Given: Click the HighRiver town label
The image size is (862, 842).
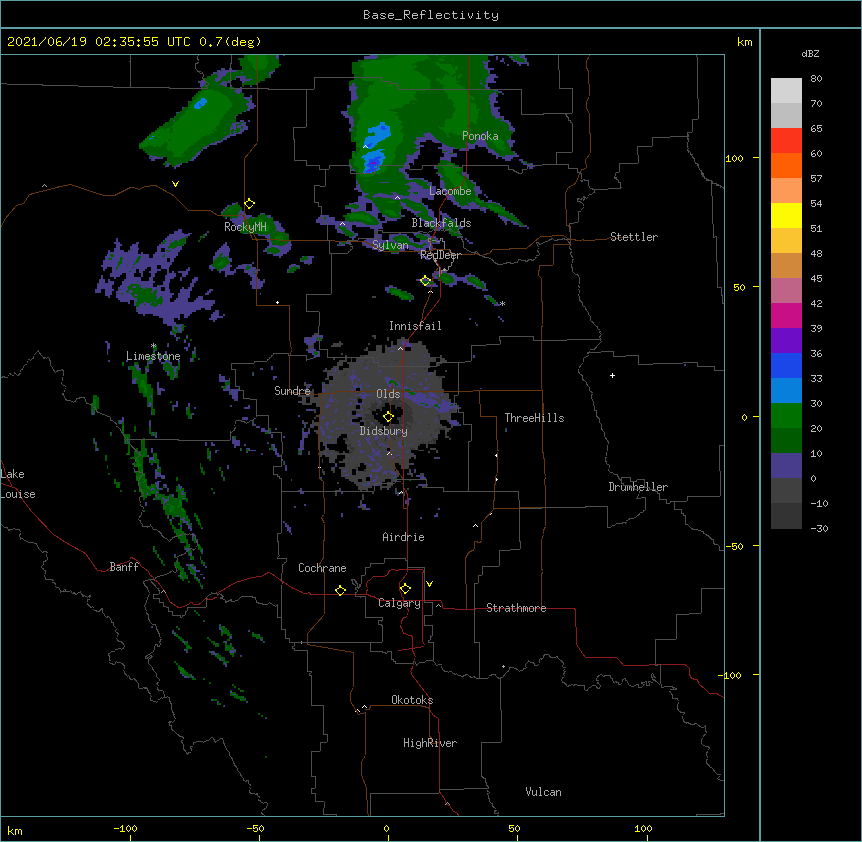Looking at the screenshot, I should coord(430,743).
